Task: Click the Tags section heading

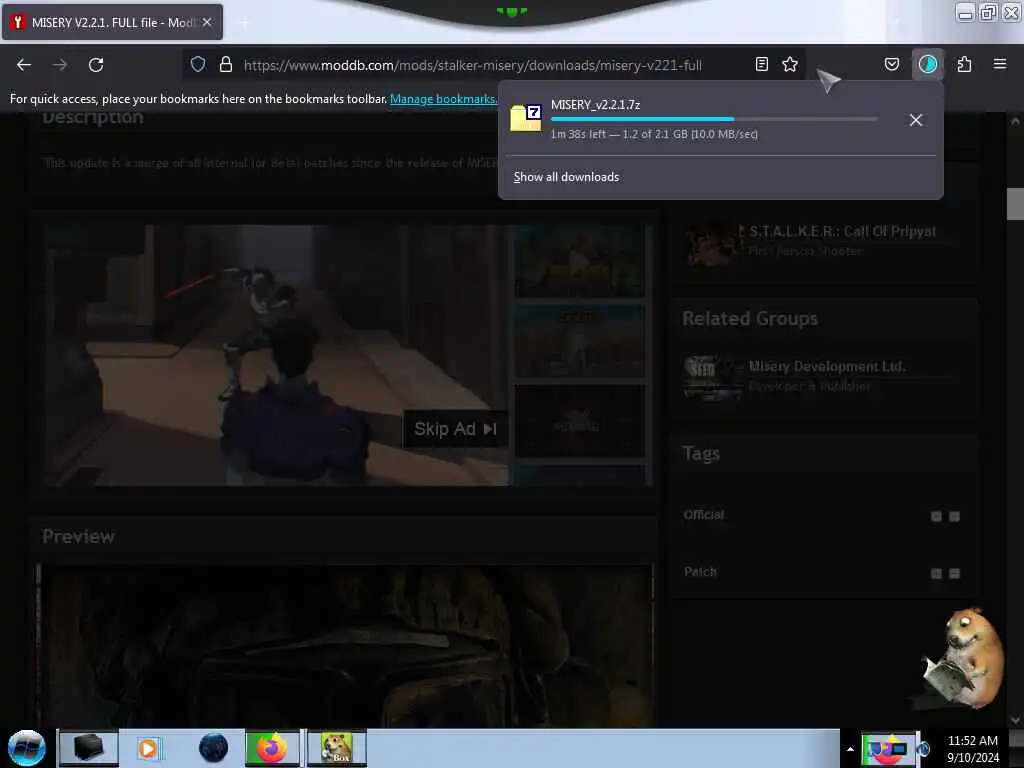Action: (701, 453)
